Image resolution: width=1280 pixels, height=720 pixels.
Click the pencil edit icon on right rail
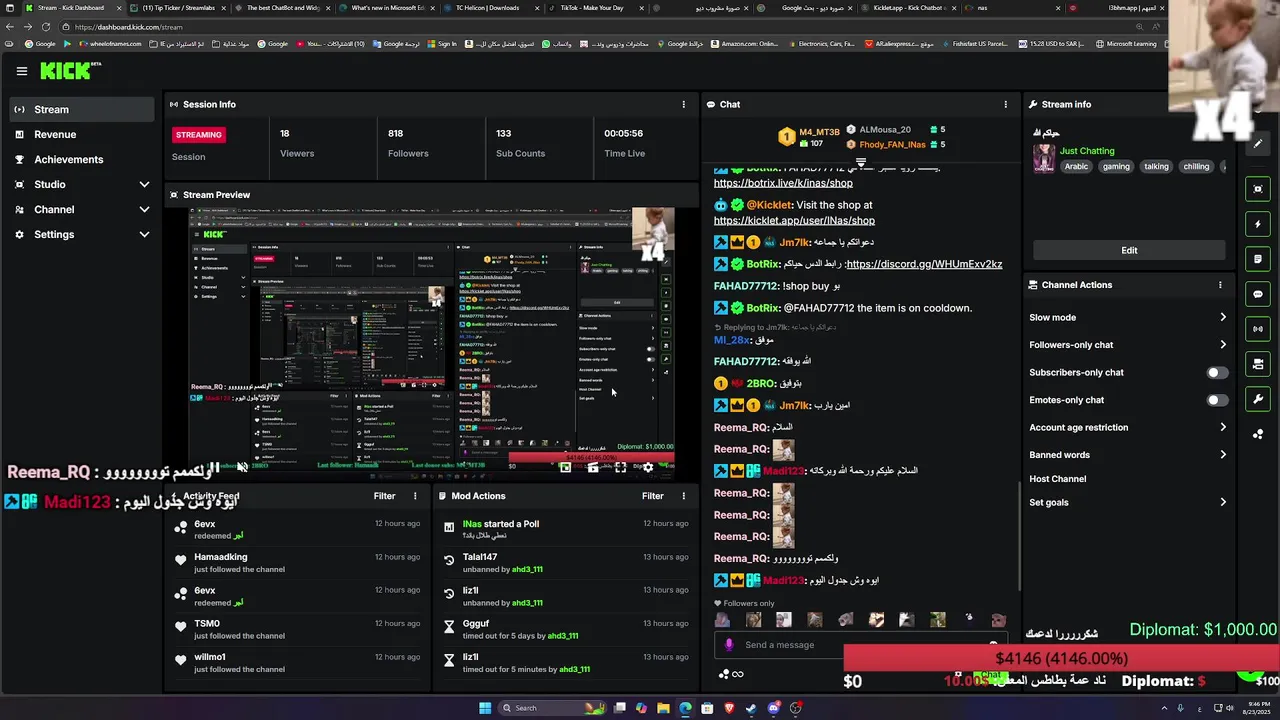(x=1258, y=143)
